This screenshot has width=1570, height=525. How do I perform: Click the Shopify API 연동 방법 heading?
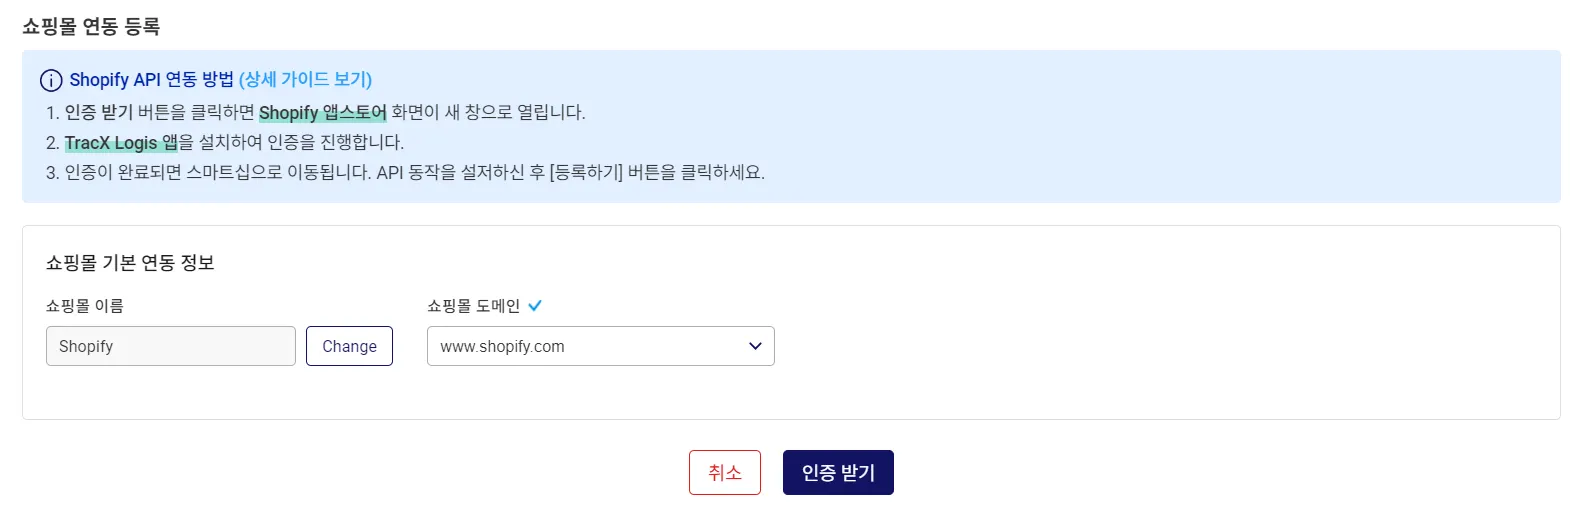click(x=151, y=80)
